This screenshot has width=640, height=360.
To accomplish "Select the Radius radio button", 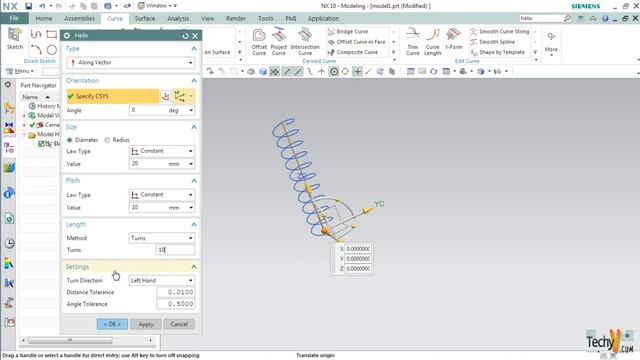I will [107, 140].
